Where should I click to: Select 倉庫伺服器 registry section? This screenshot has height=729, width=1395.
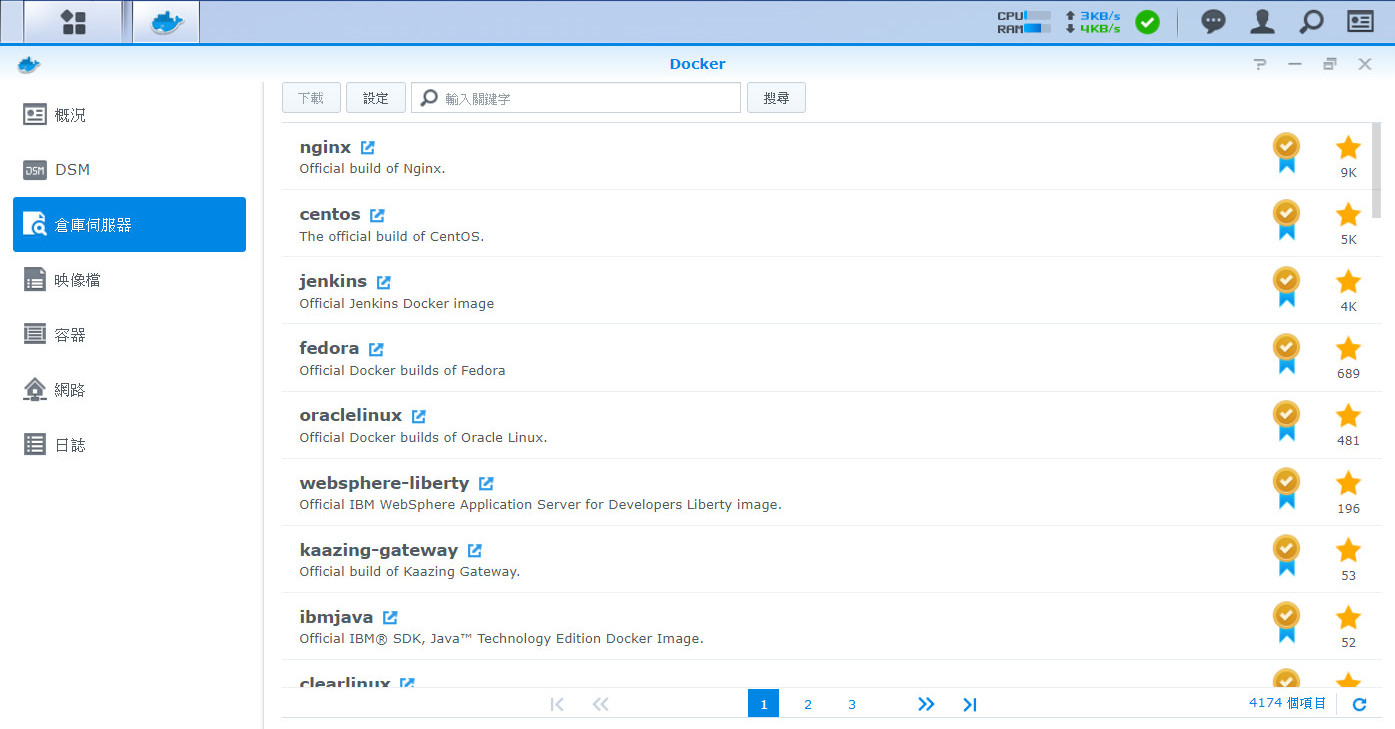pos(130,225)
